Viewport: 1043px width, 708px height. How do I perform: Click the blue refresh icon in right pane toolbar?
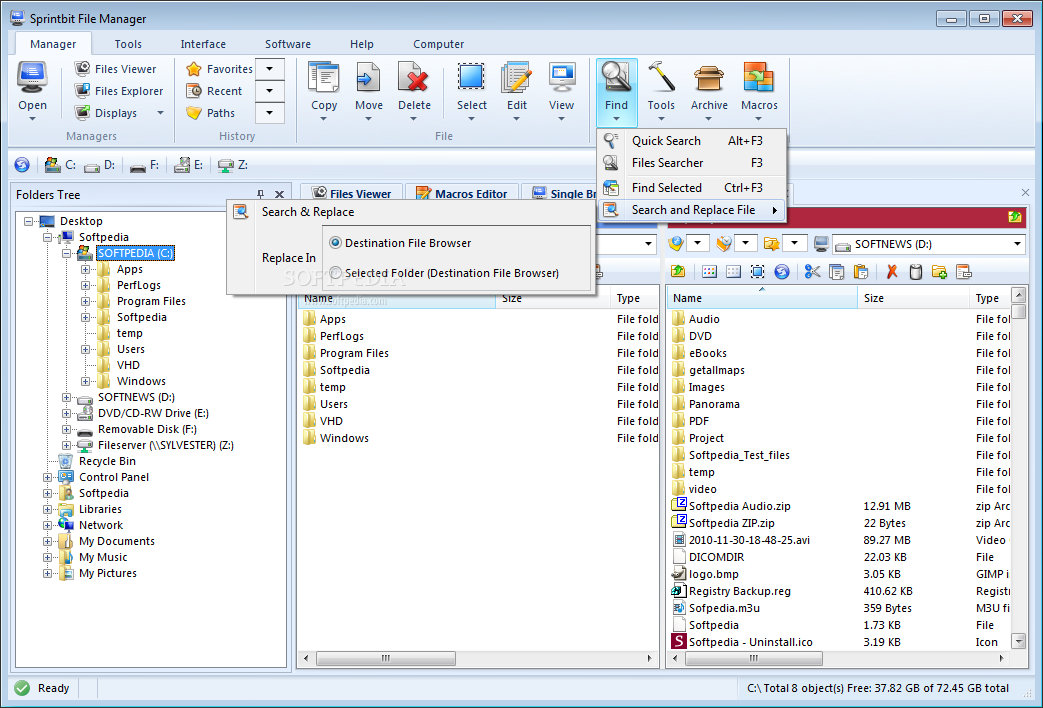pos(782,271)
